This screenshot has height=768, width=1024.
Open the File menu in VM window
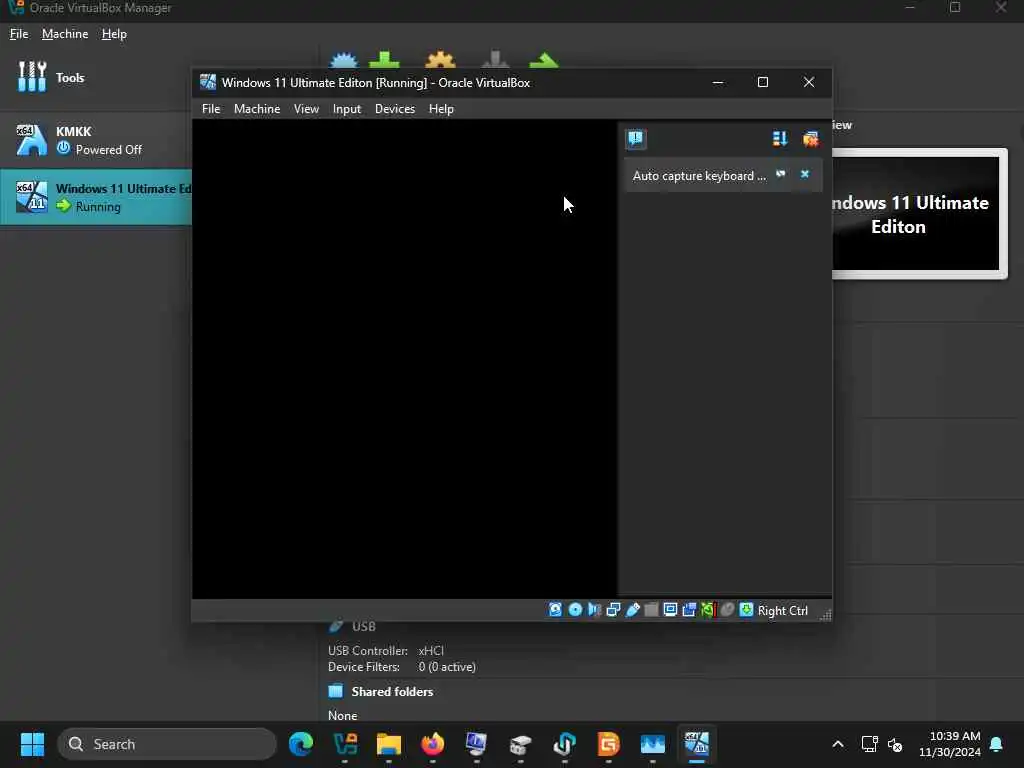point(211,109)
